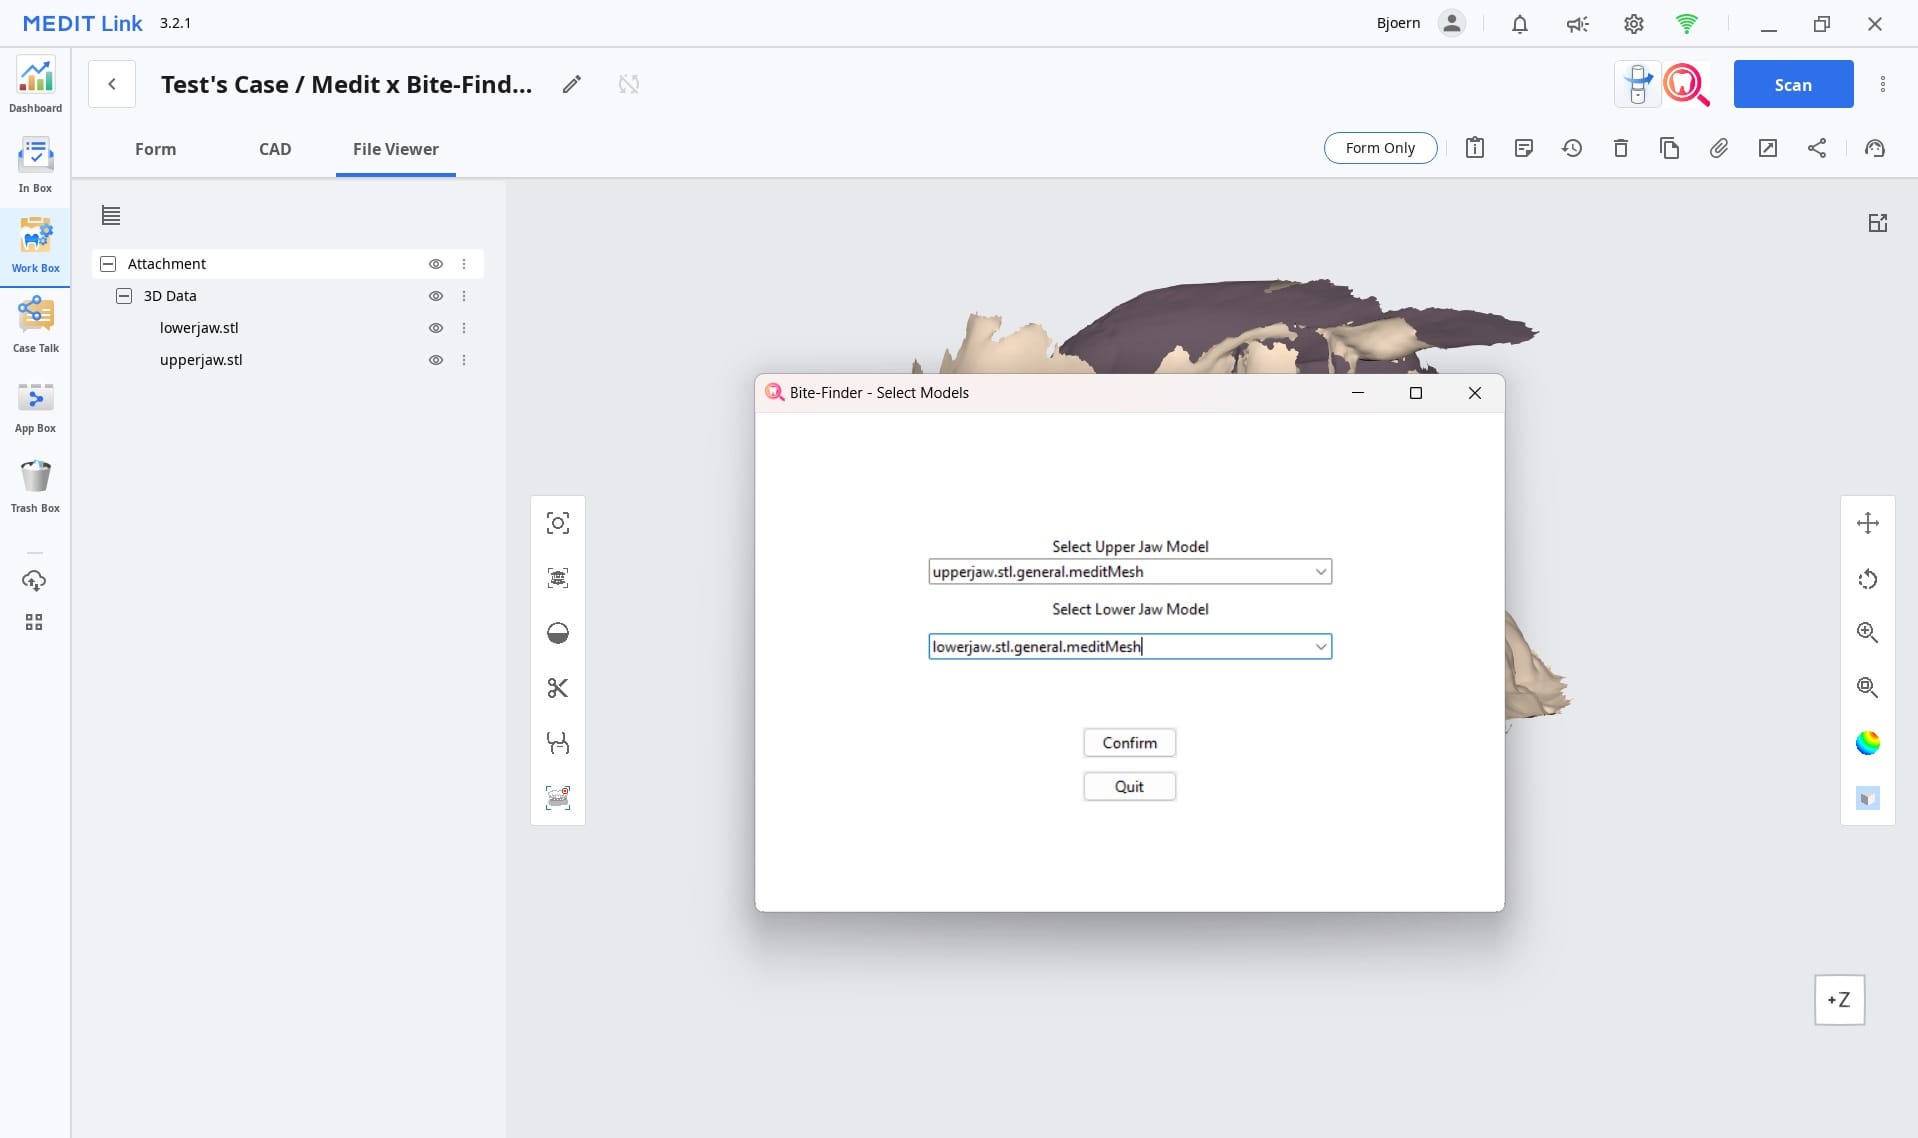Viewport: 1918px width, 1138px height.
Task: Open settings gear icon
Action: (x=1634, y=24)
